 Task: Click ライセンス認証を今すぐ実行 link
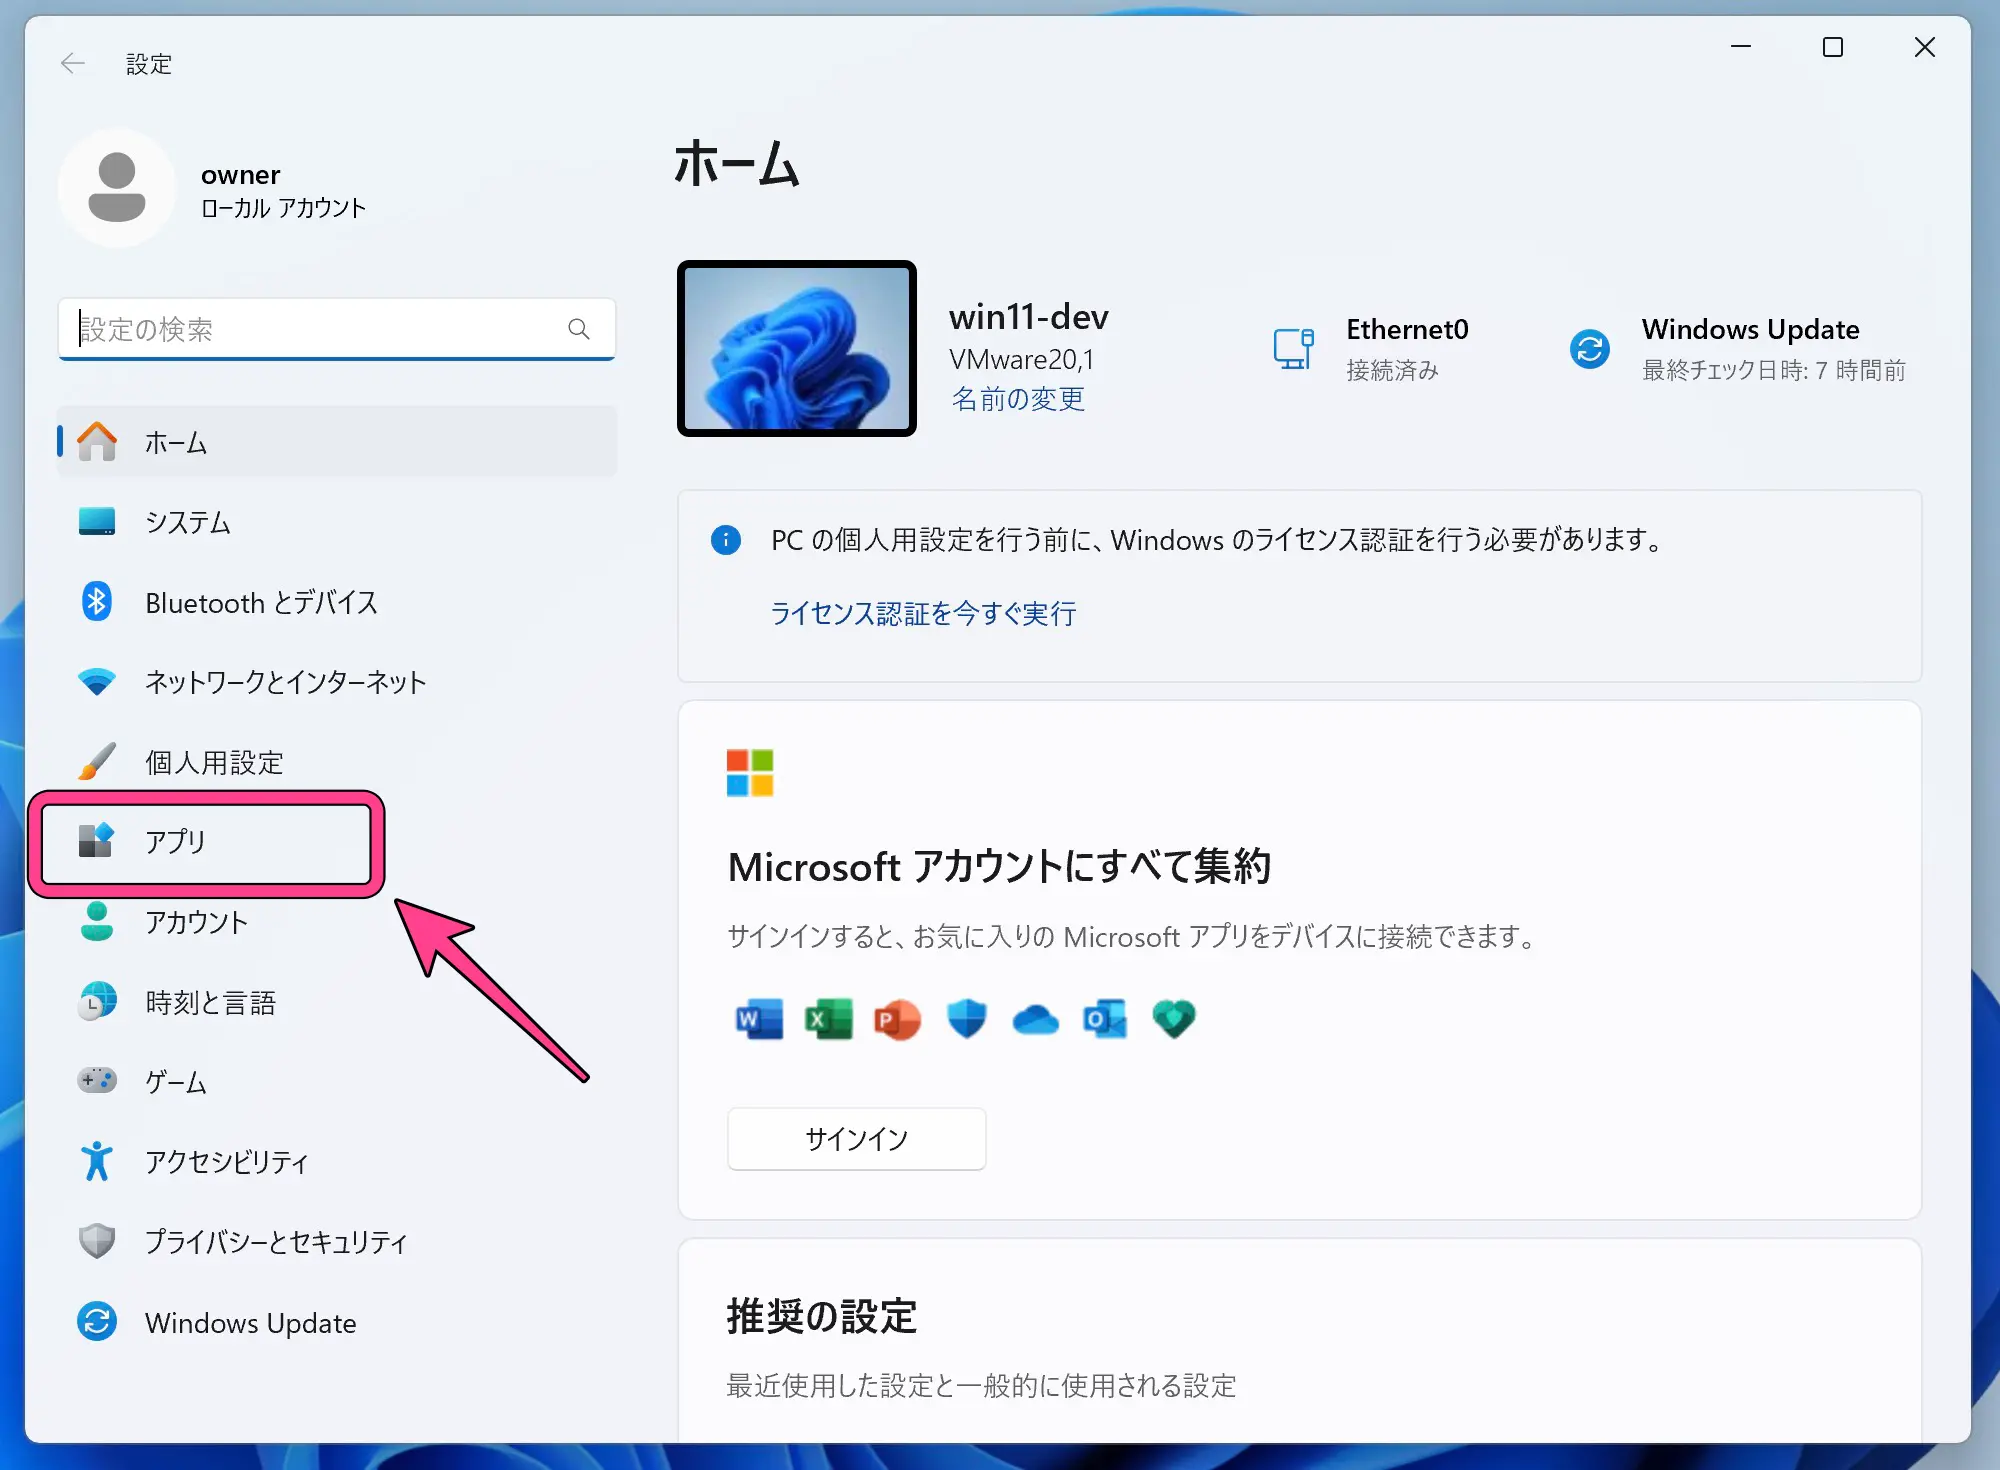point(923,613)
